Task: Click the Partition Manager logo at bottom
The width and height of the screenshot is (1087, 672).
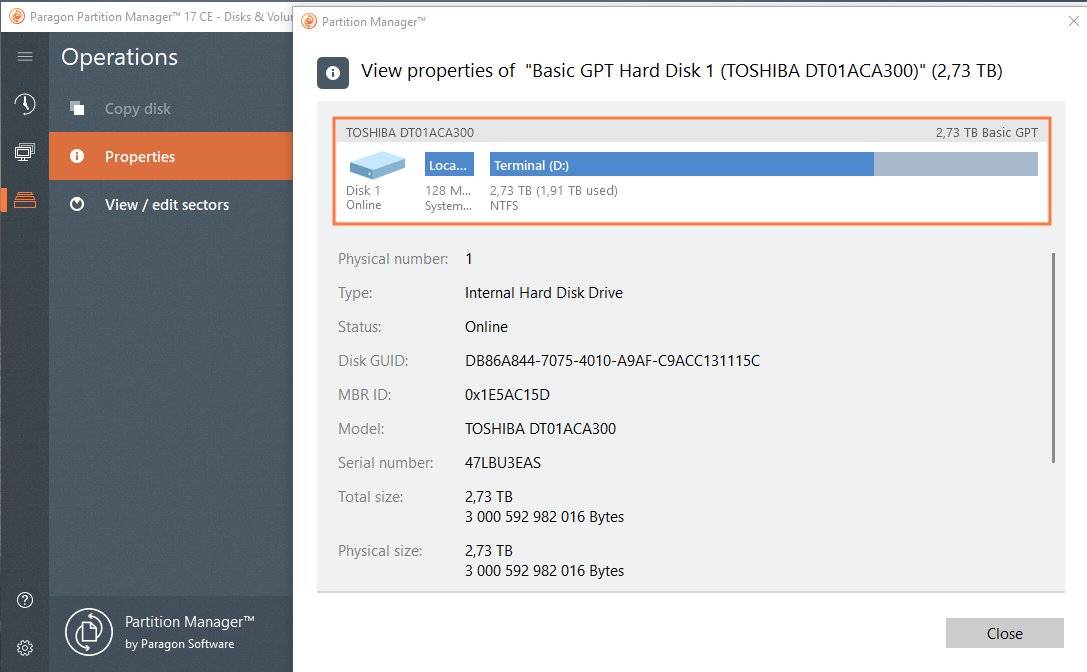Action: point(89,632)
